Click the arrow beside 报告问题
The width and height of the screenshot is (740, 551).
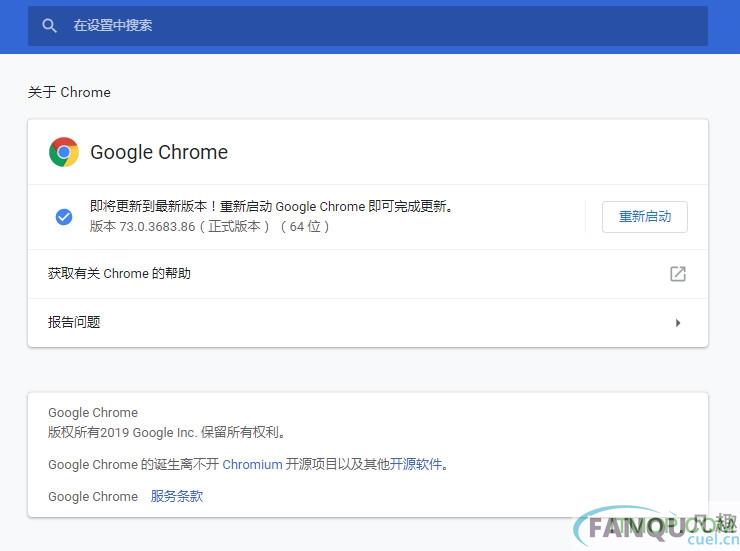pyautogui.click(x=678, y=323)
